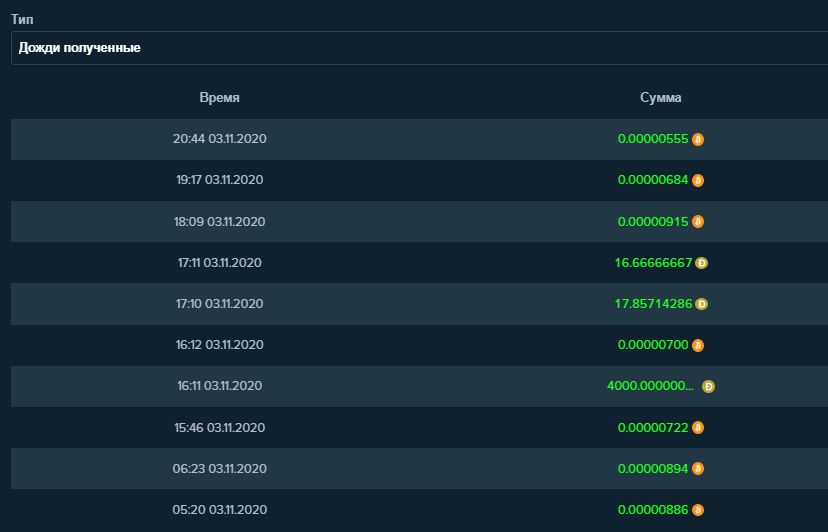
Task: Select the 15:46 03.11.2020 time entry
Action: [219, 427]
